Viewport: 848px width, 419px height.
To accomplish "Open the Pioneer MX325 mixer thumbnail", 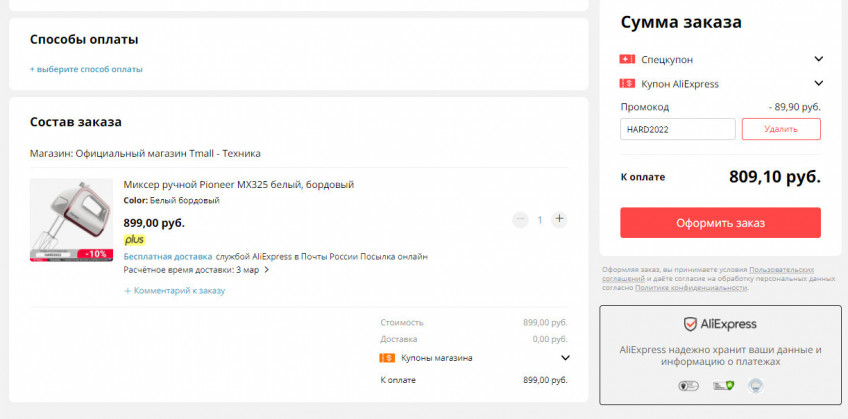I will click(x=71, y=221).
